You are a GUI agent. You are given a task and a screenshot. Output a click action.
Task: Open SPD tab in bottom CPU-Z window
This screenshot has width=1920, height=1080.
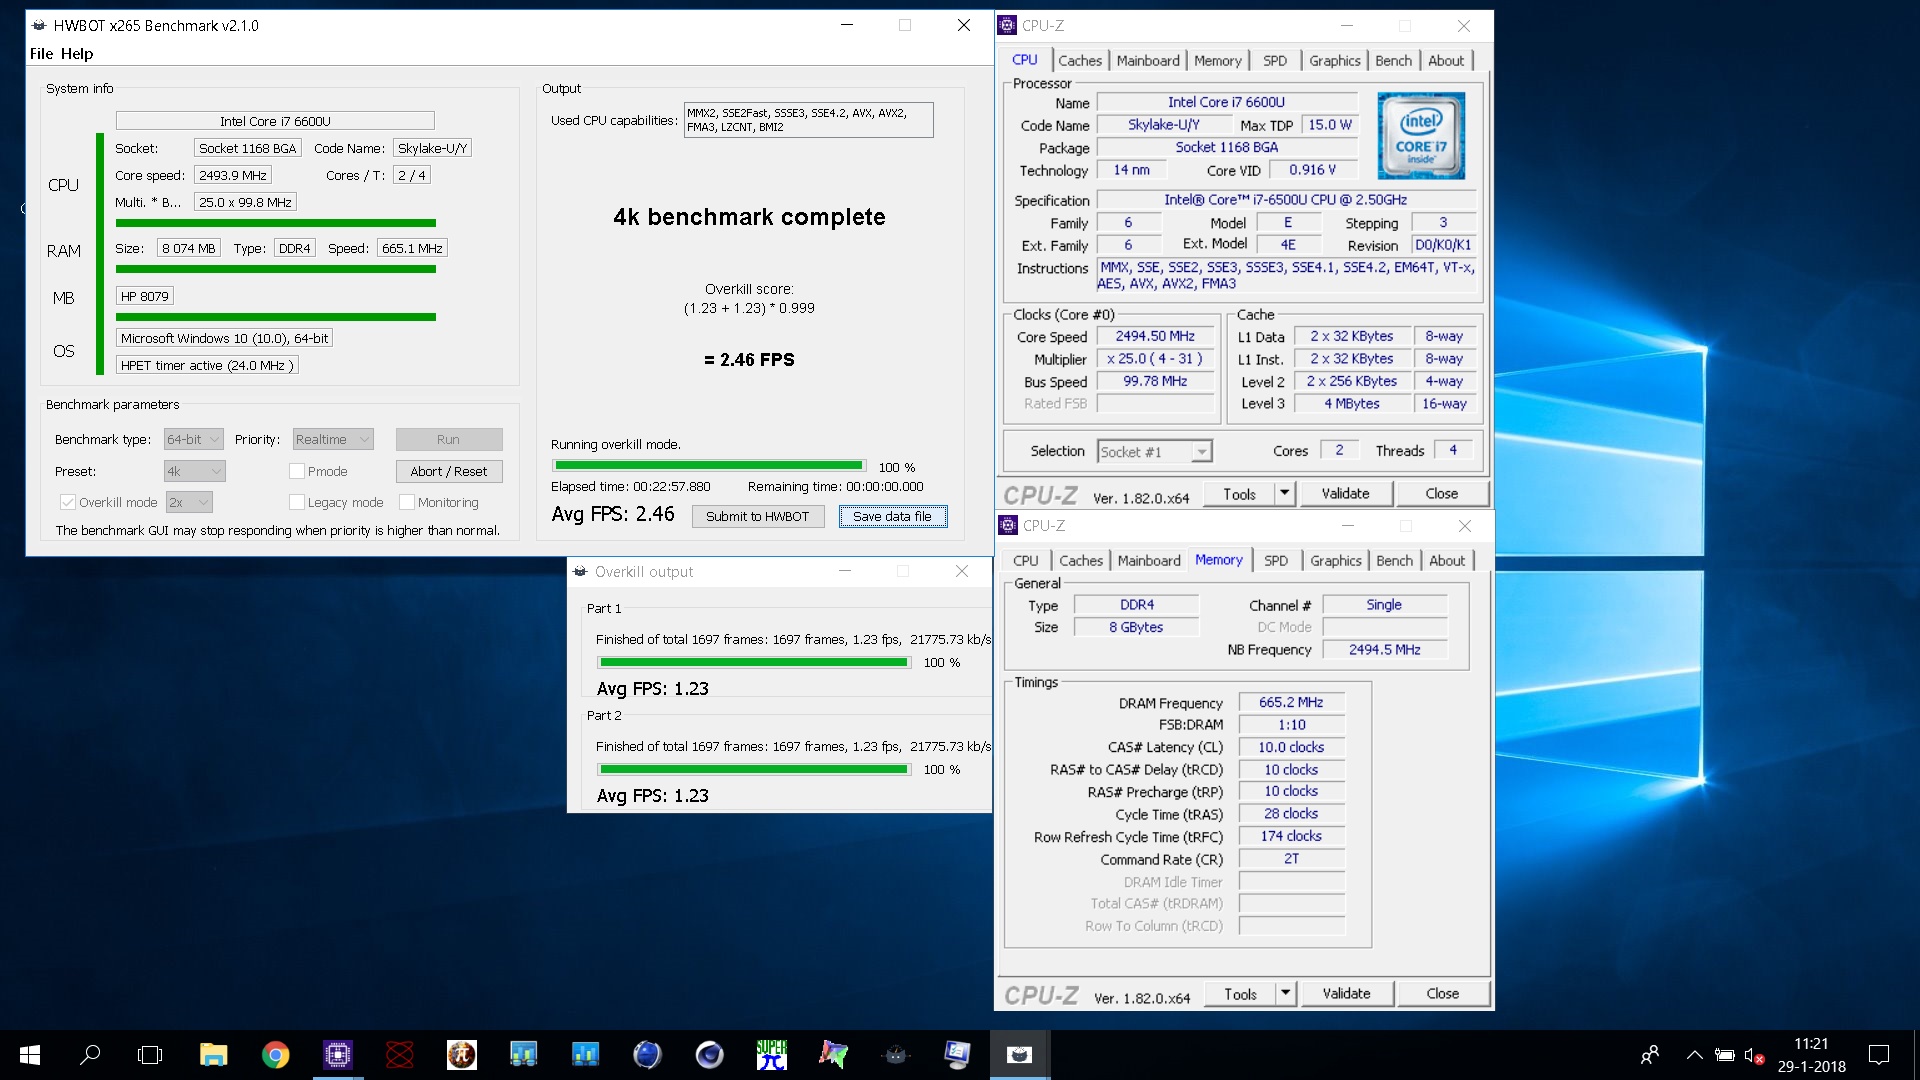click(1276, 561)
